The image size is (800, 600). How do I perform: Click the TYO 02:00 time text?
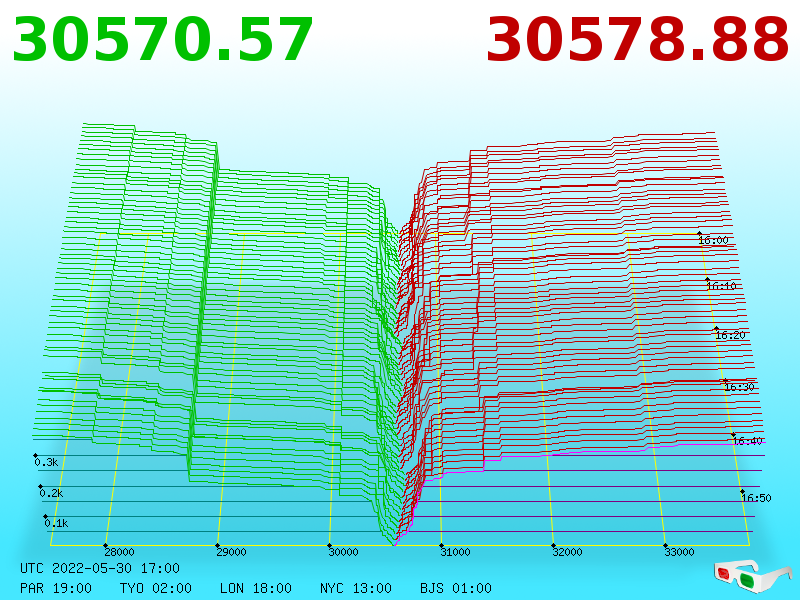pyautogui.click(x=156, y=588)
